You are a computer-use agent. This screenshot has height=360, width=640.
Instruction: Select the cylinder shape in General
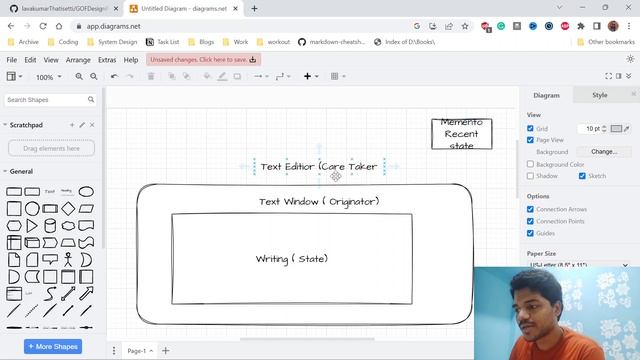(x=50, y=226)
